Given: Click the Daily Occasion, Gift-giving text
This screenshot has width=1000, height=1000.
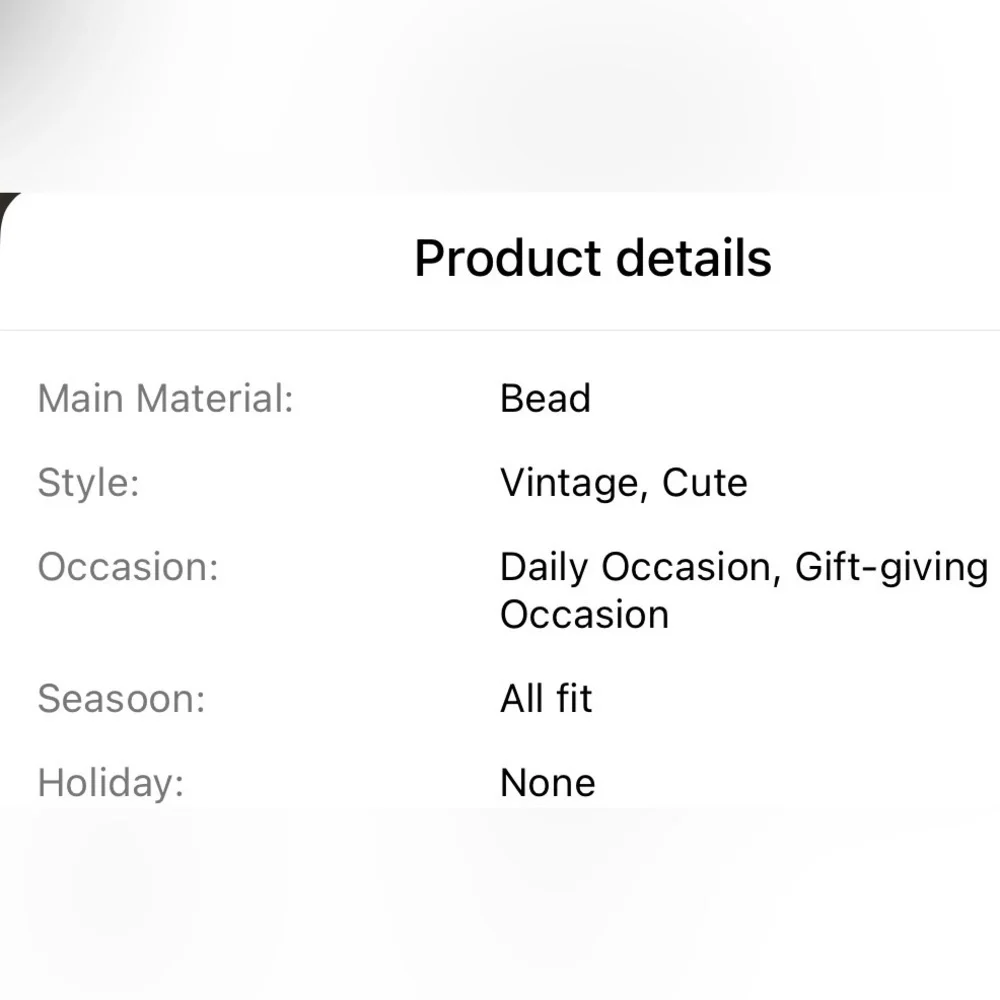Looking at the screenshot, I should tap(744, 567).
